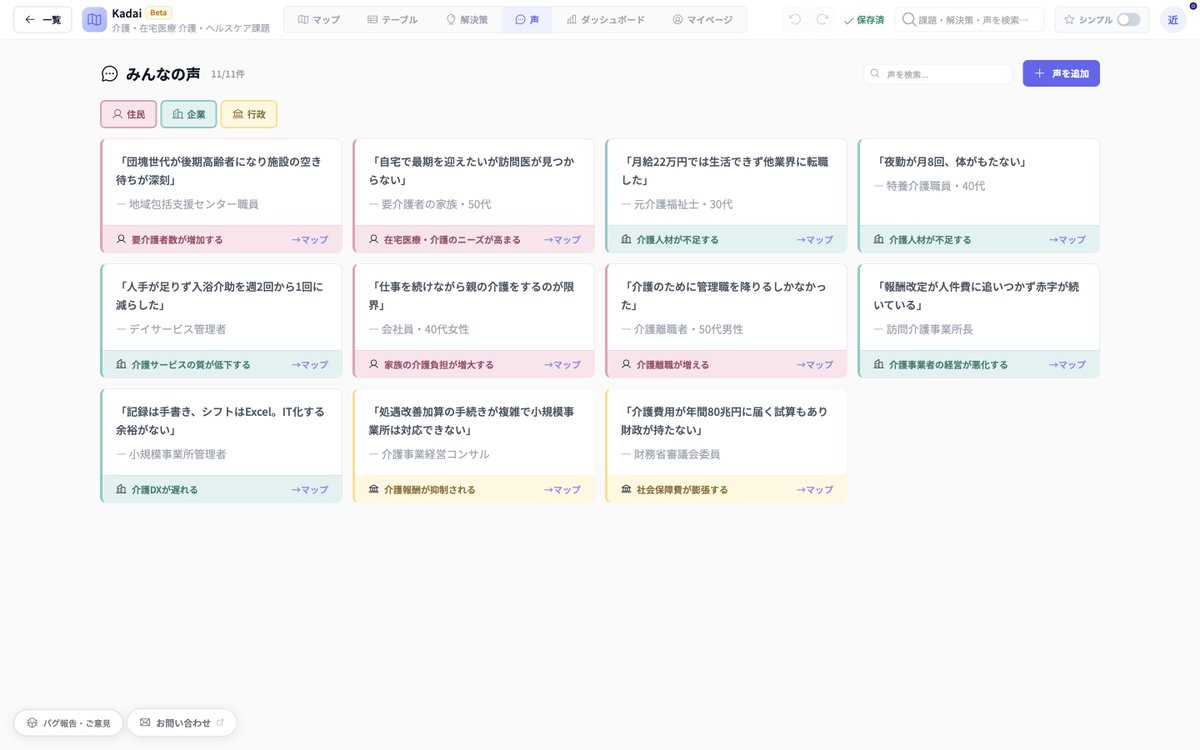Toggle the 行政 filter chip

[248, 114]
